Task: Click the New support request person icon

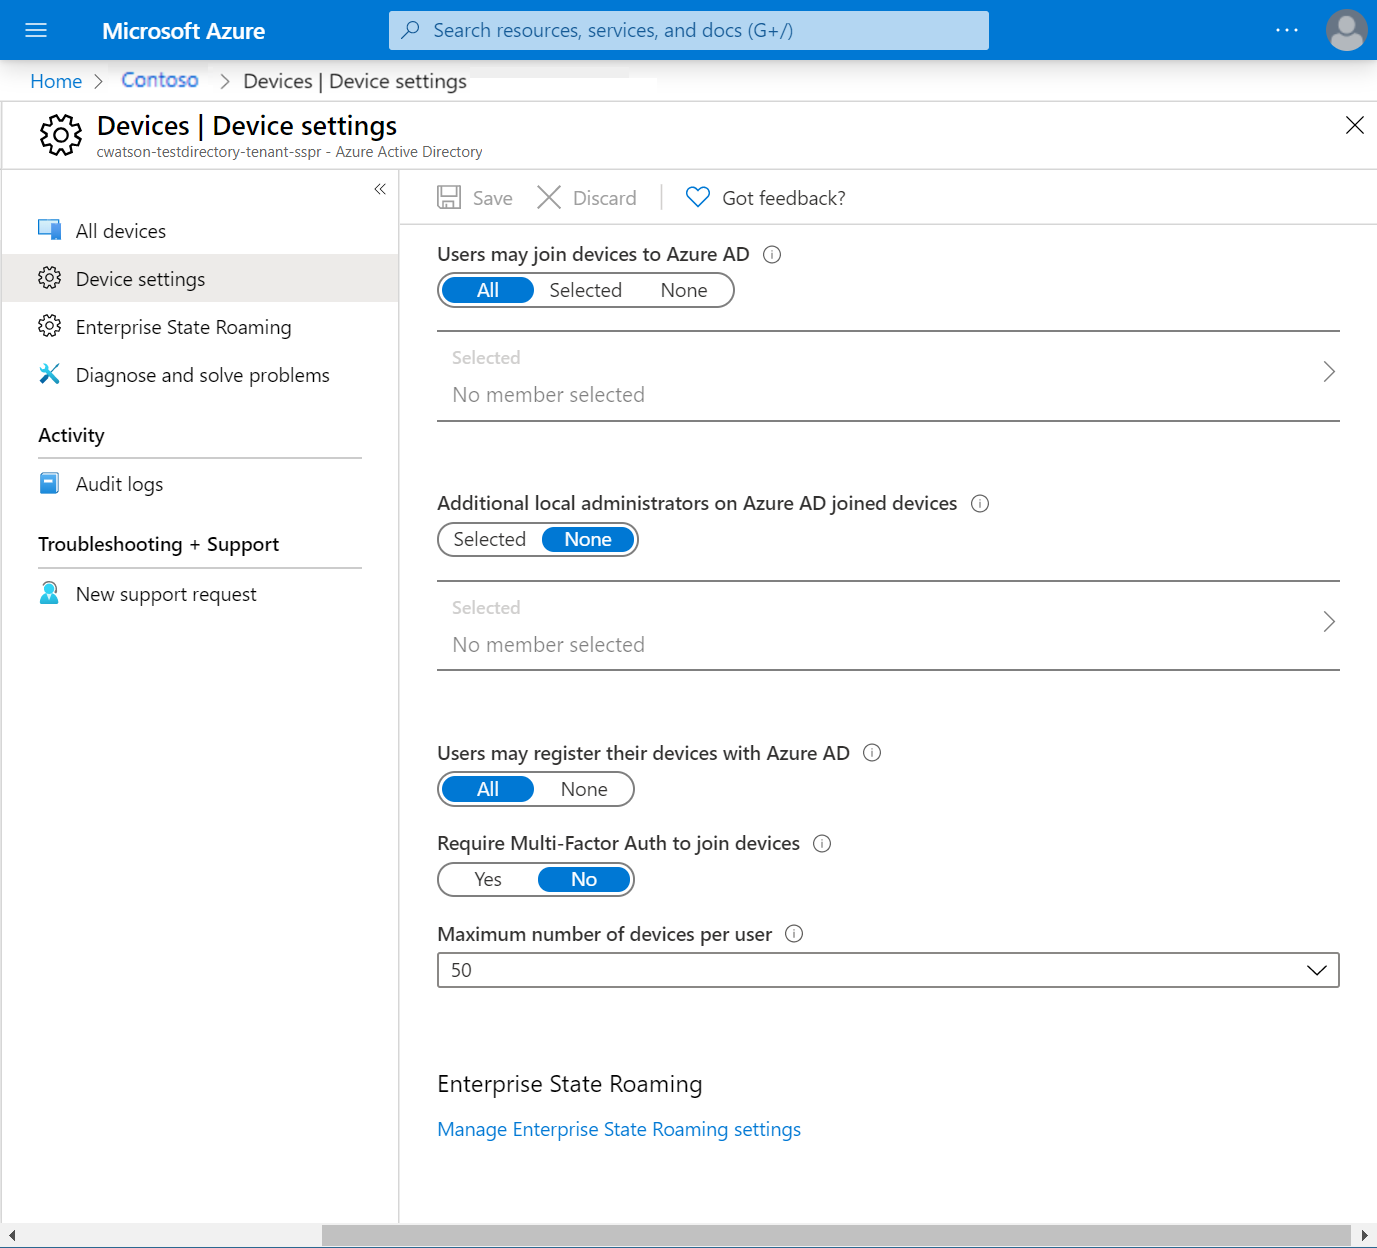Action: click(x=49, y=593)
